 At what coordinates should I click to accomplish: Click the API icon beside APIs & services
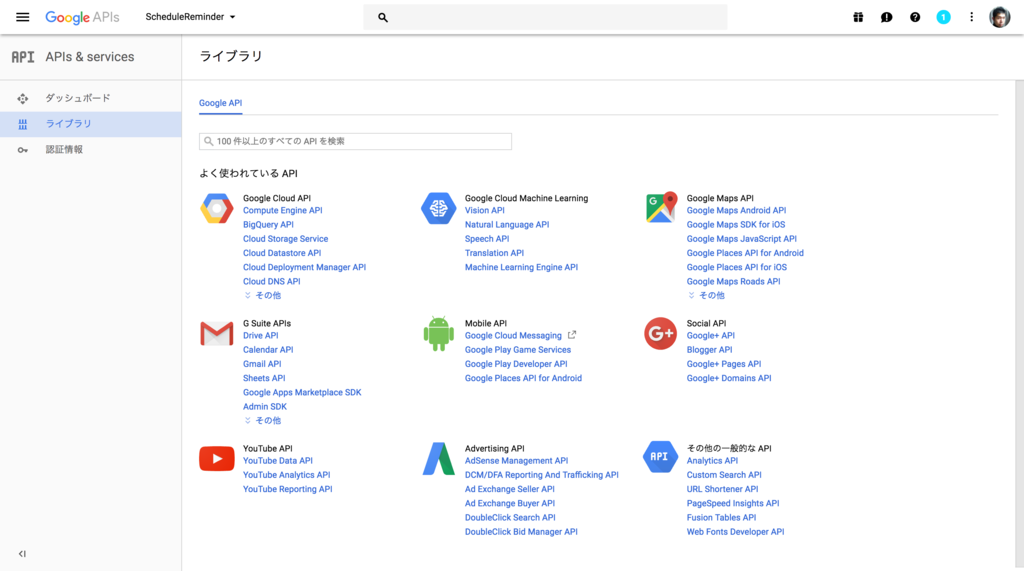tap(23, 57)
